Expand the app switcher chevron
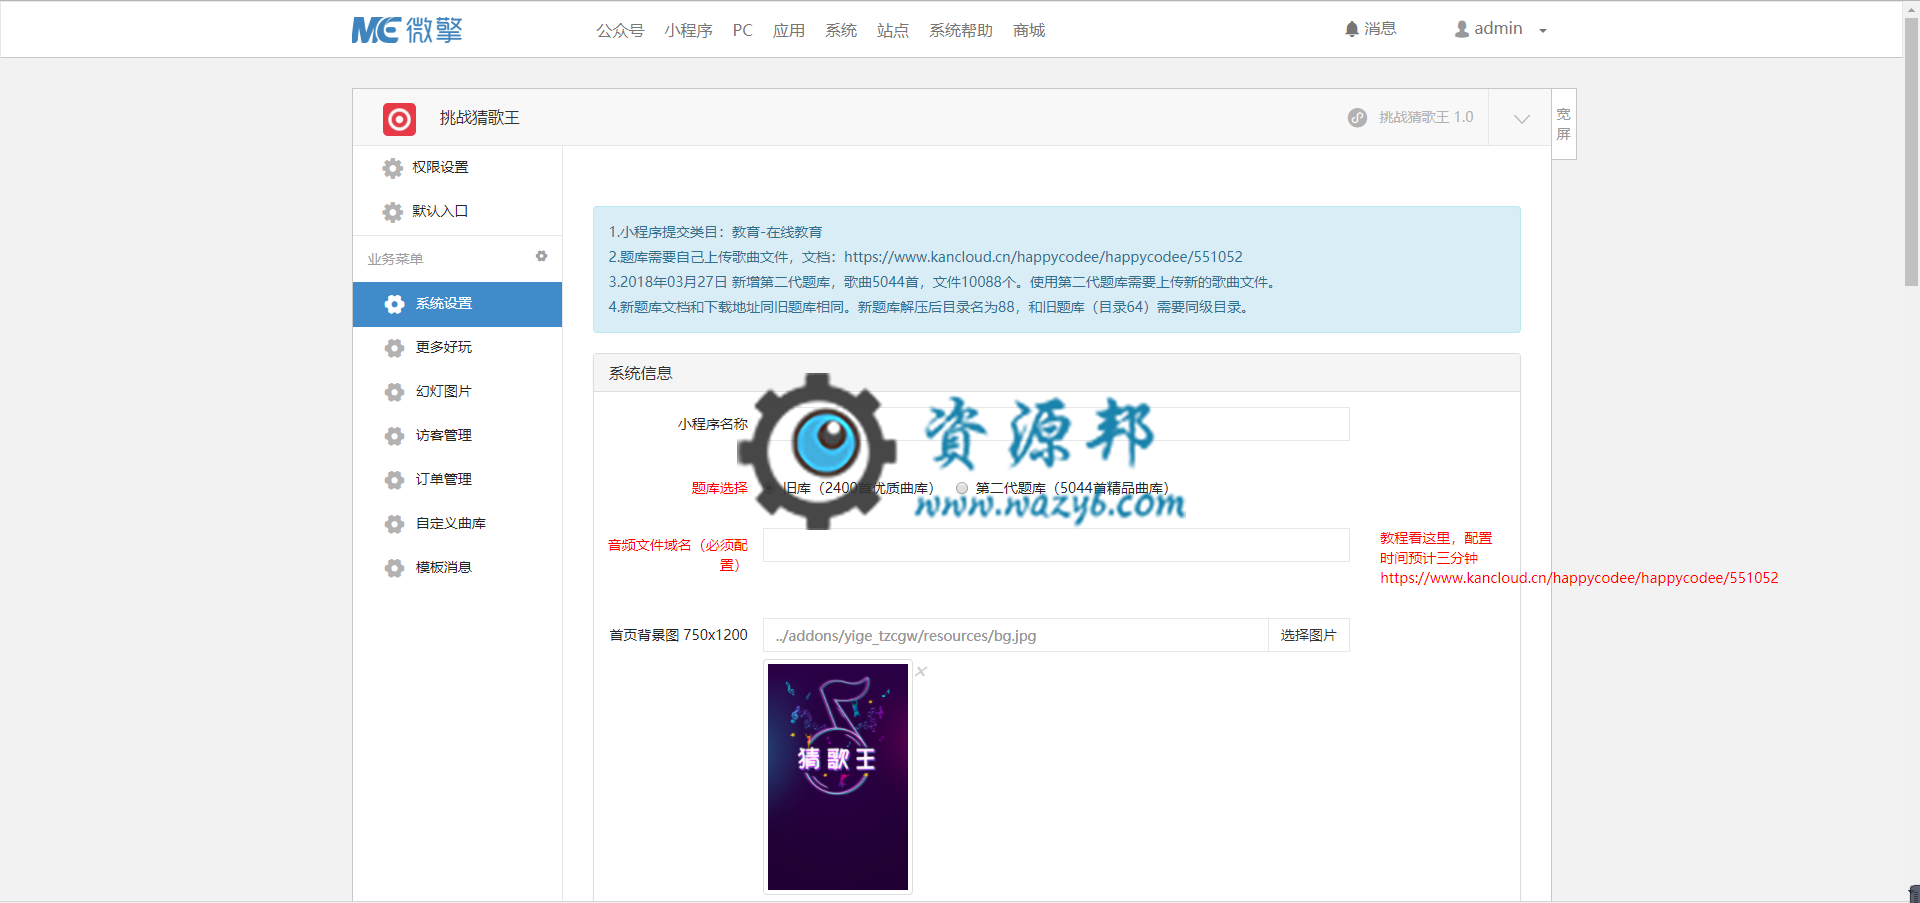The width and height of the screenshot is (1920, 903). [x=1521, y=118]
